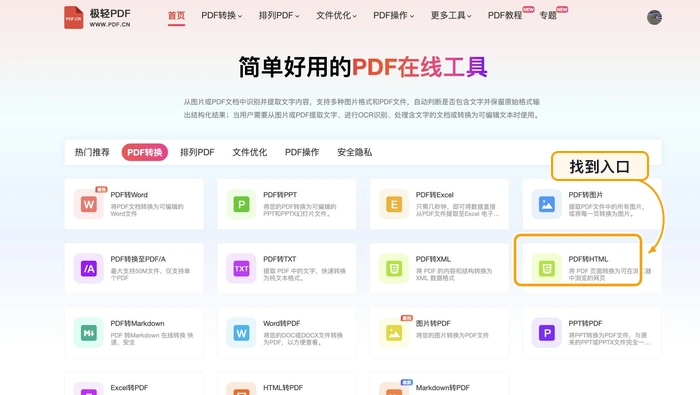
Task: Click description '最大支持50M文件' under PDF/A
Action: point(150,274)
